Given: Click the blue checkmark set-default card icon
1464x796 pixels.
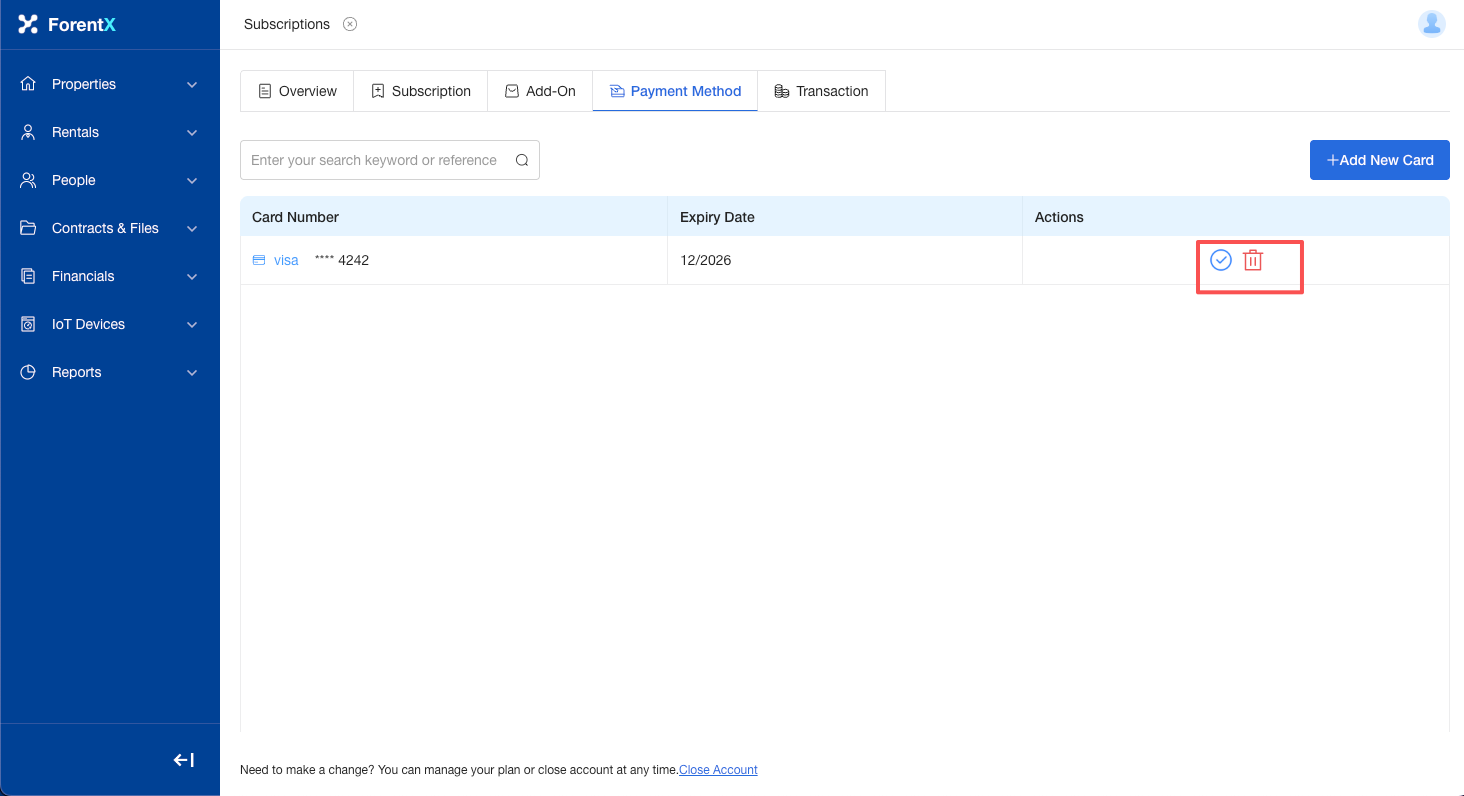Looking at the screenshot, I should tap(1220, 260).
